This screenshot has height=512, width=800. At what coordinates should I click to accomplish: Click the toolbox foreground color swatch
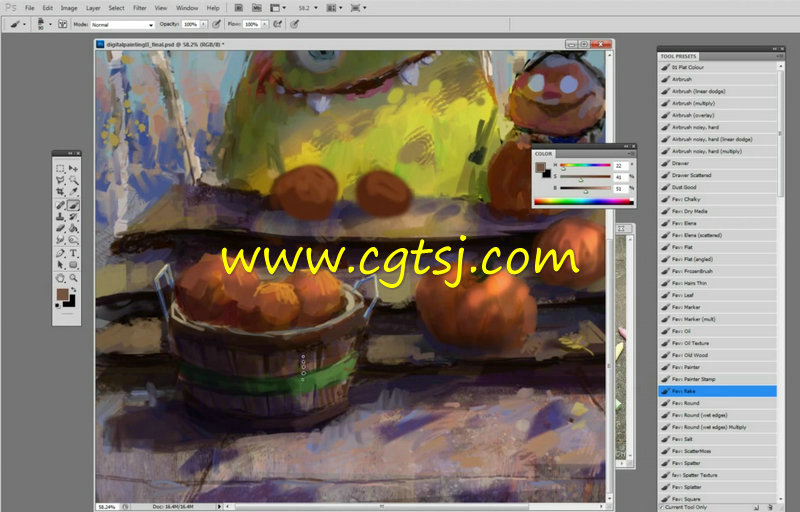(62, 294)
